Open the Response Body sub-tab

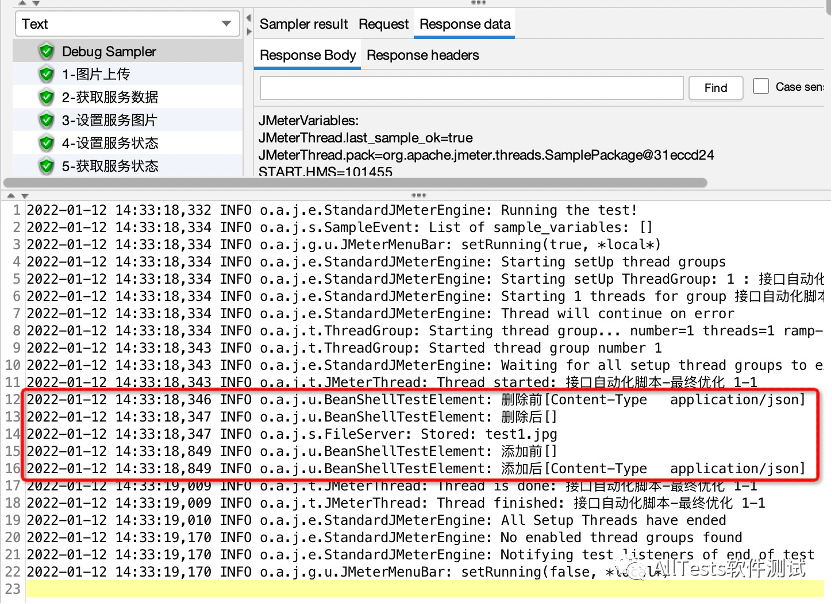[308, 55]
